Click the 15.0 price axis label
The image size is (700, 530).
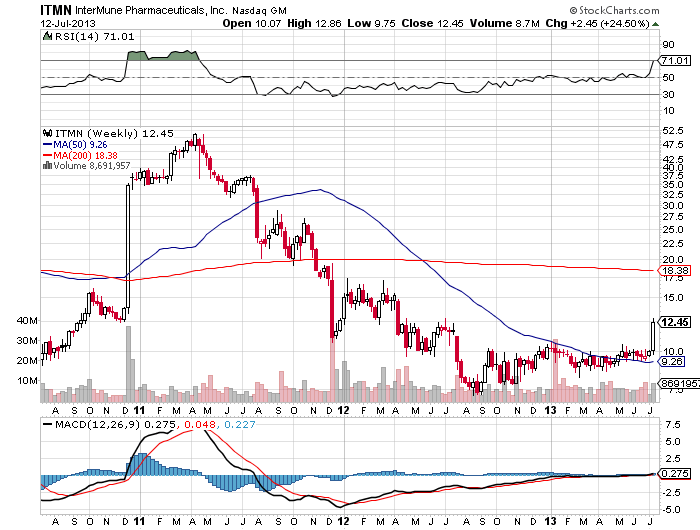(x=673, y=297)
